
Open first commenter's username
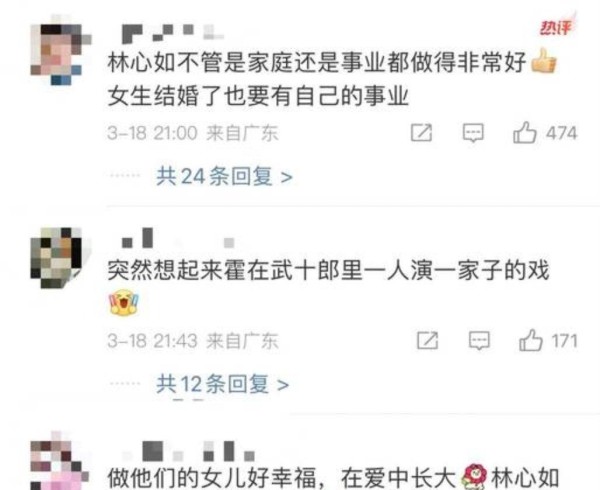172,33
